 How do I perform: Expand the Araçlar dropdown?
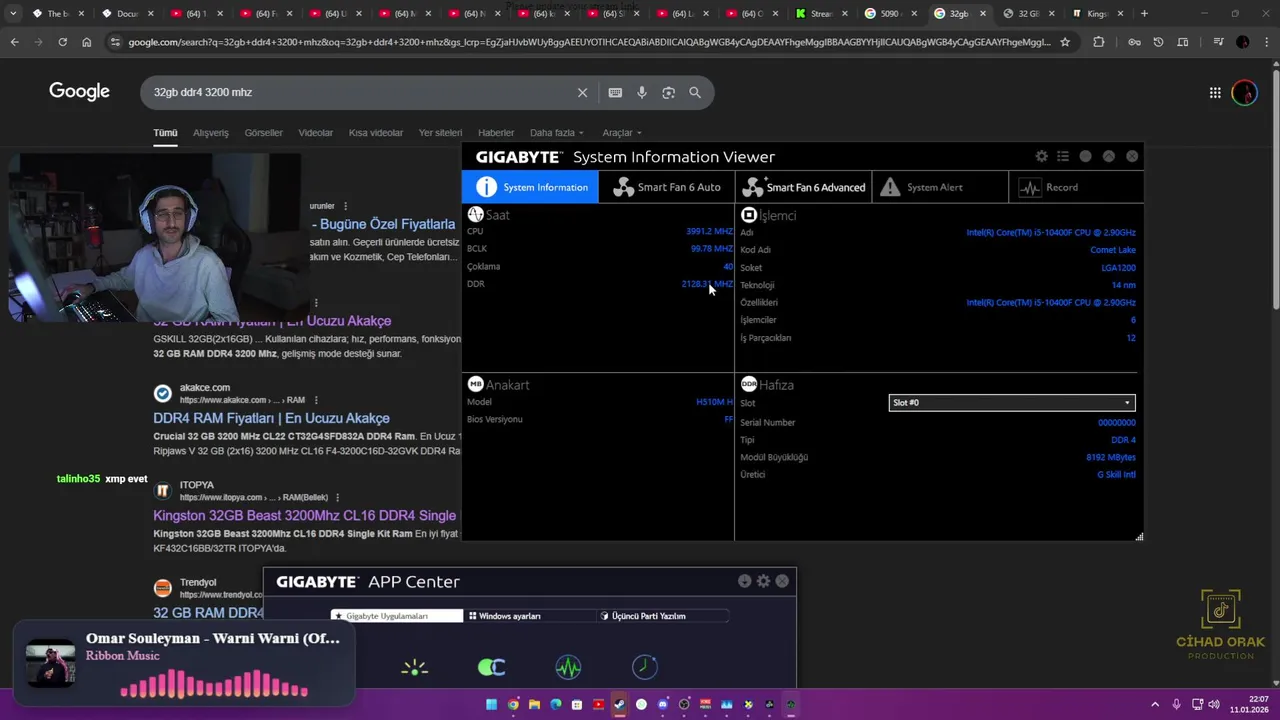tap(621, 132)
